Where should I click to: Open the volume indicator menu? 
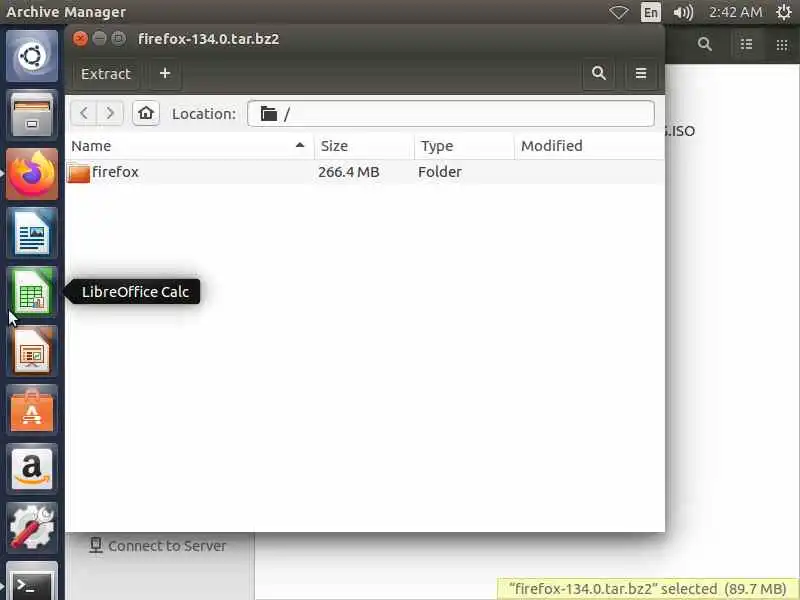coord(683,12)
